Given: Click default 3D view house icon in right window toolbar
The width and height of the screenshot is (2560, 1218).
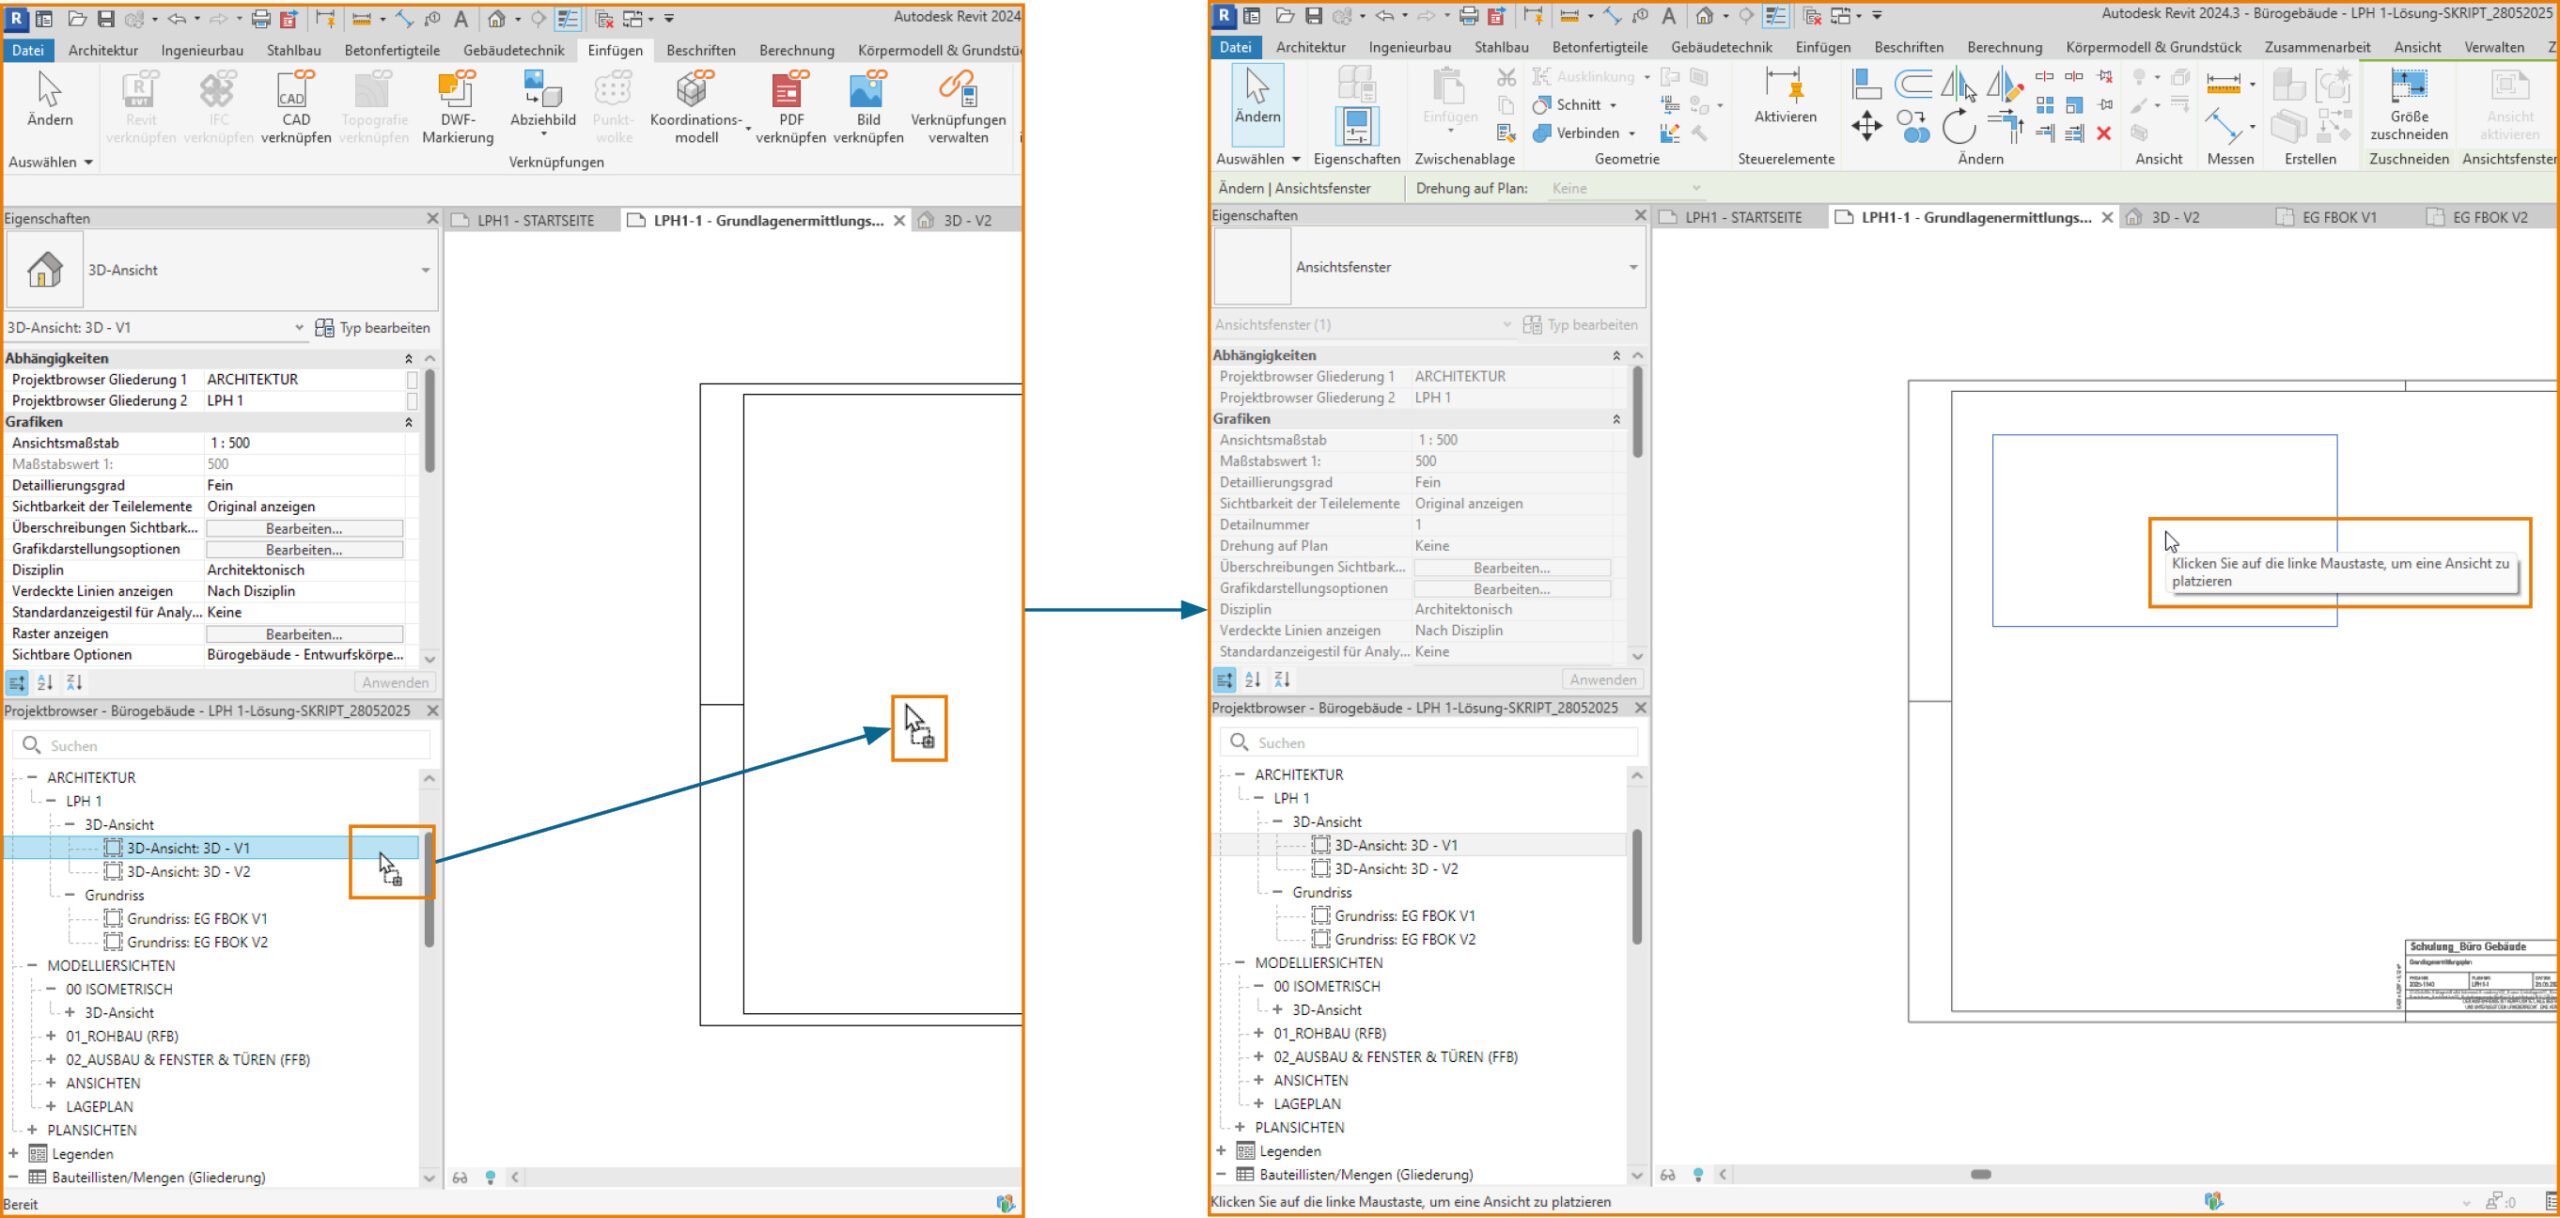Looking at the screenshot, I should [x=1705, y=16].
